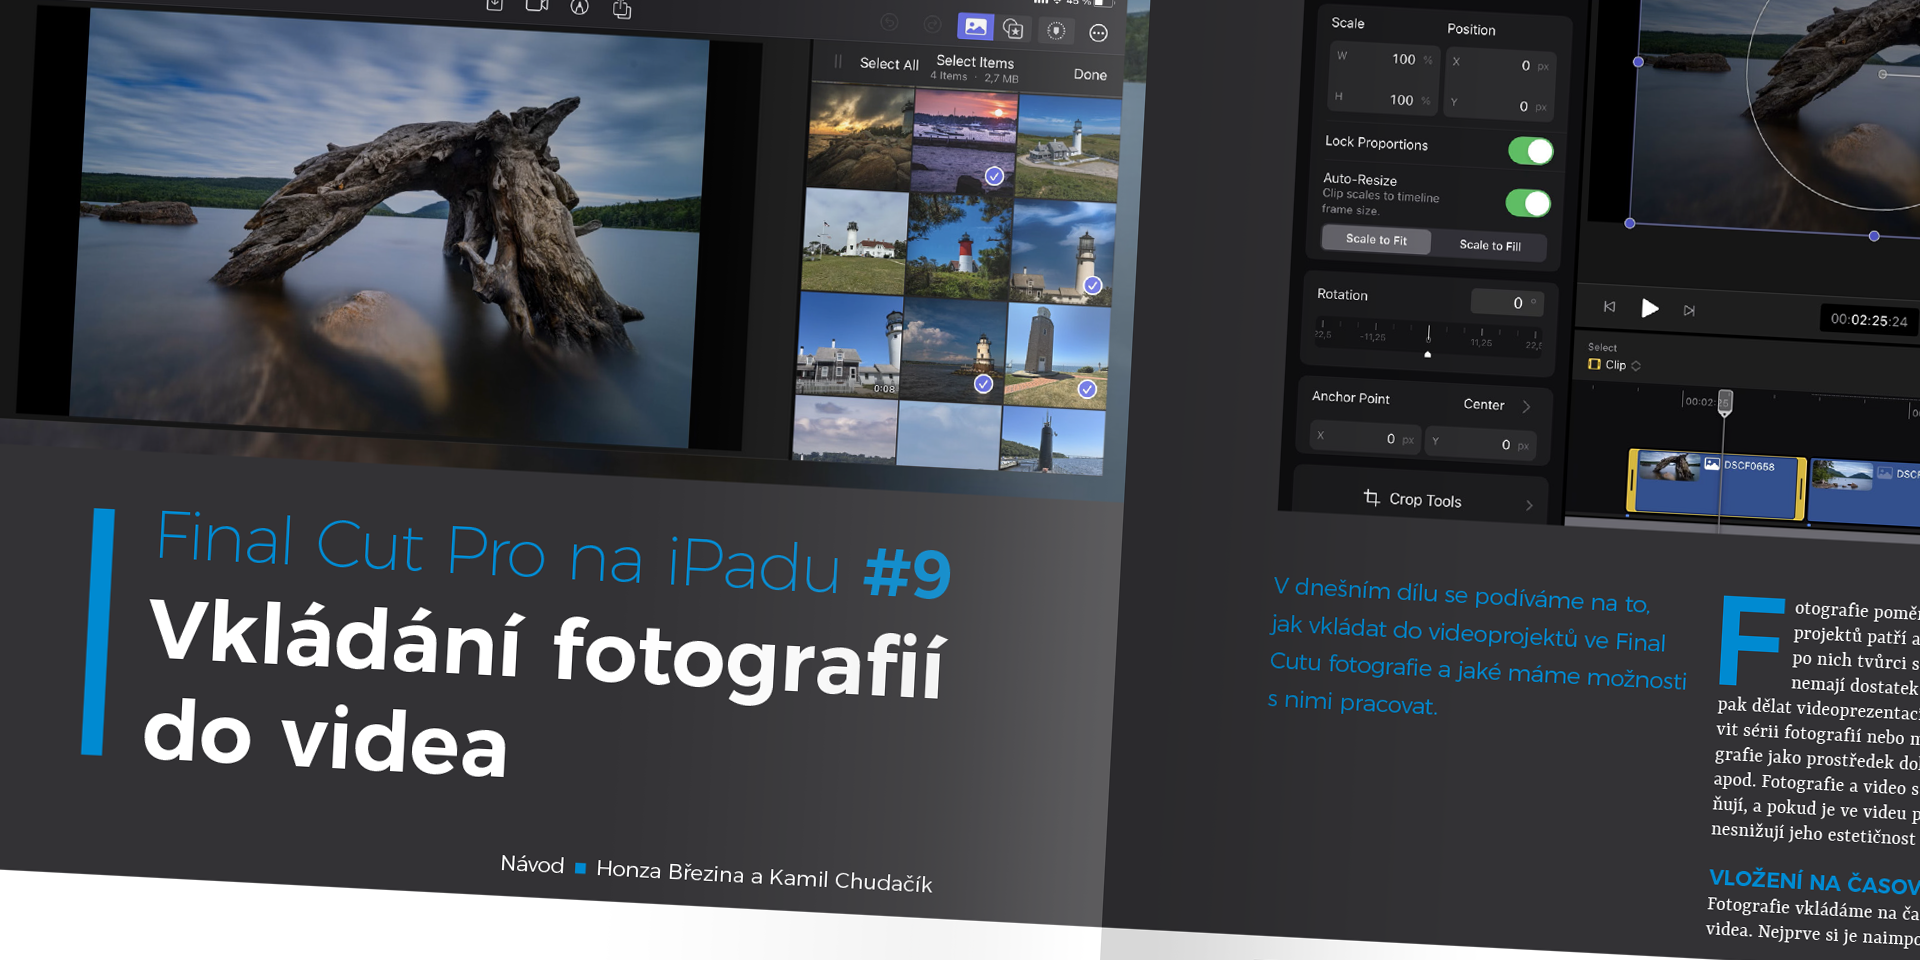1920x960 pixels.
Task: Uncheck the selected sunset harbor photo
Action: (x=993, y=176)
